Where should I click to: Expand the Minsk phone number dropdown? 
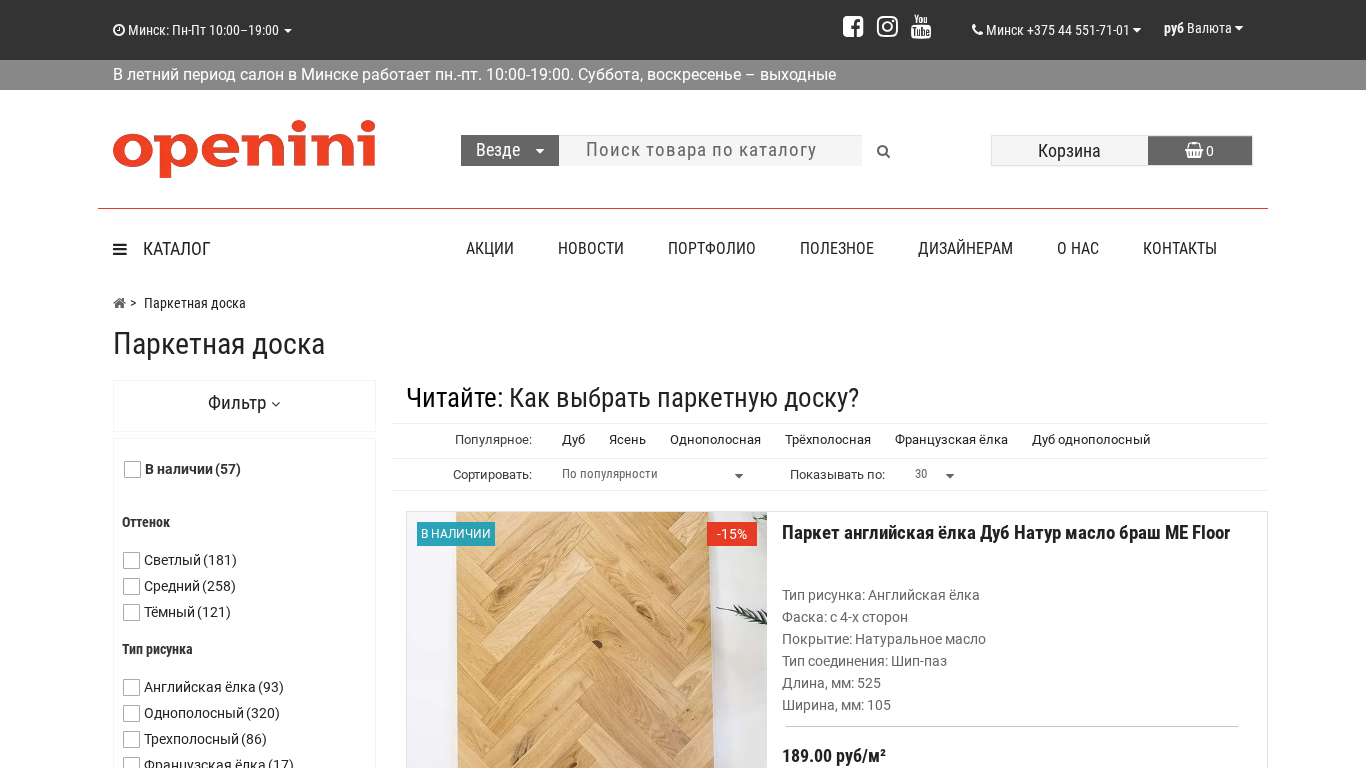1056,30
